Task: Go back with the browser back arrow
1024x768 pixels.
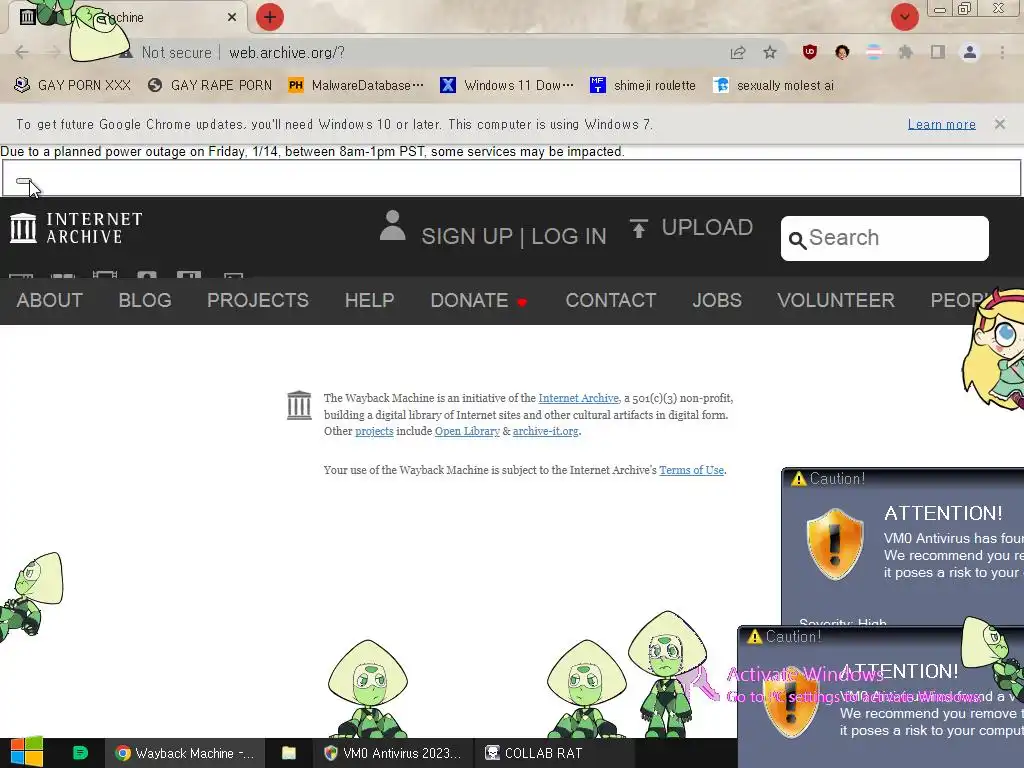Action: click(x=22, y=52)
